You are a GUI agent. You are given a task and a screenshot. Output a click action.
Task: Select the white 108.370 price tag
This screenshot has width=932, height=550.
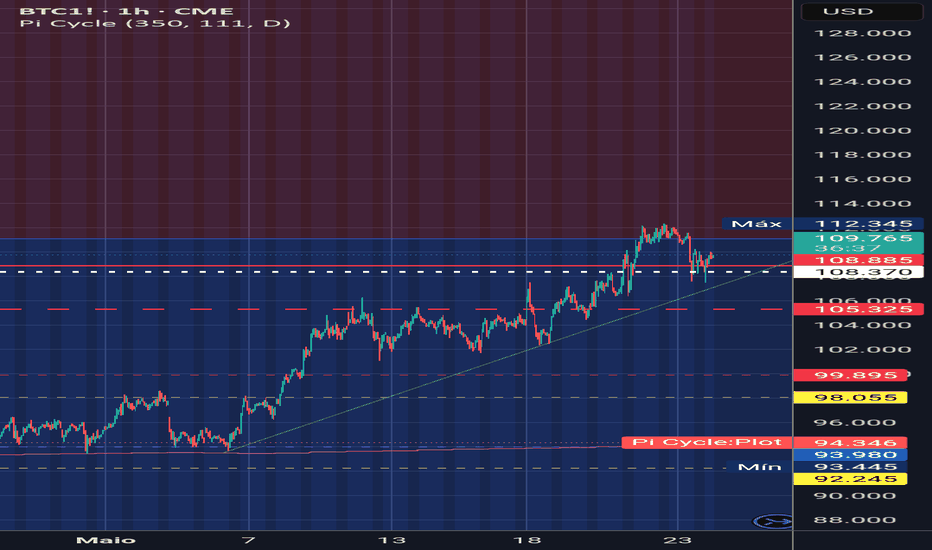click(x=858, y=272)
